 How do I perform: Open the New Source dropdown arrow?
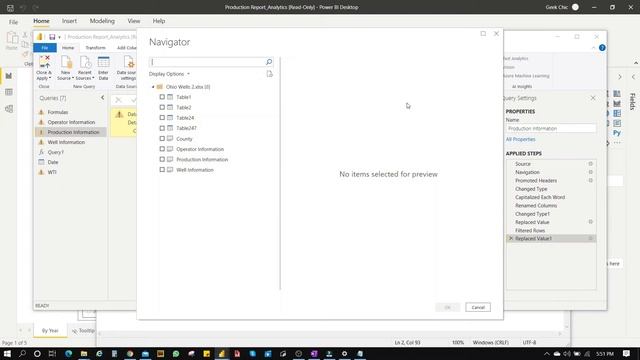[73, 78]
